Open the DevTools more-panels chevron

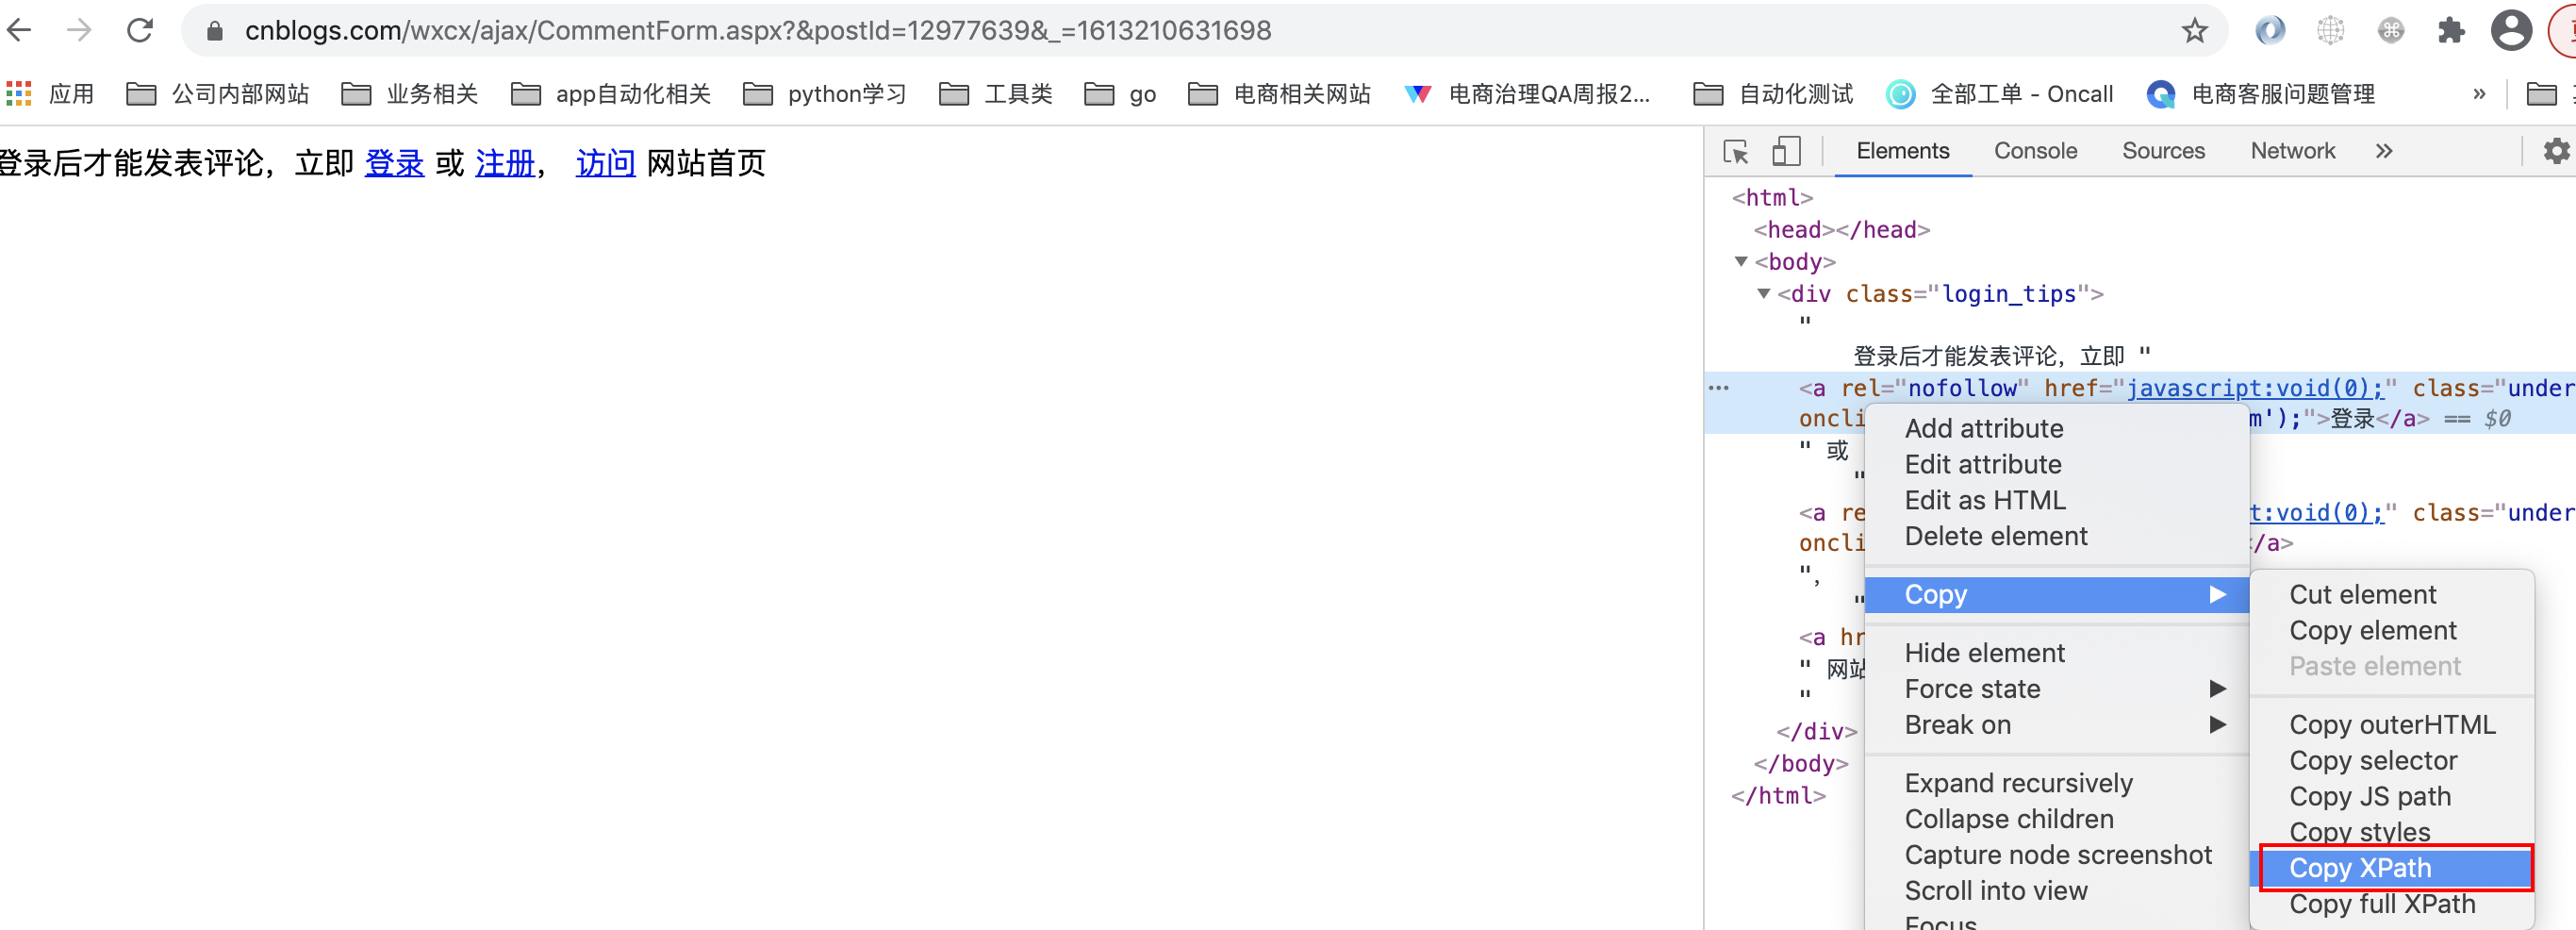2385,151
